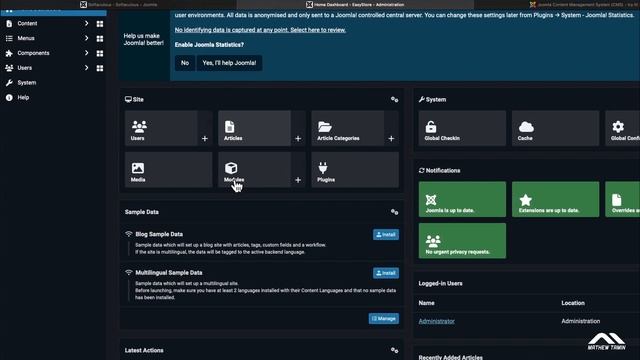Open the Users dashboard grid icon
The image size is (640, 360).
coord(100,68)
